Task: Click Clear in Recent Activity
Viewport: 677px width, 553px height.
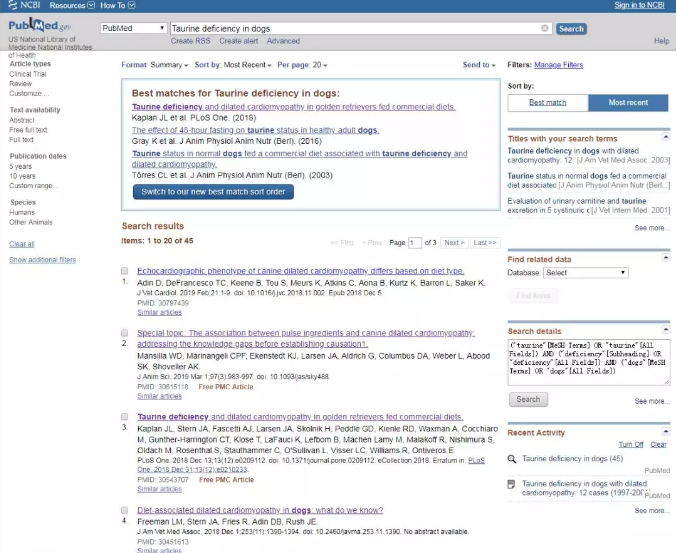Action: (x=658, y=445)
